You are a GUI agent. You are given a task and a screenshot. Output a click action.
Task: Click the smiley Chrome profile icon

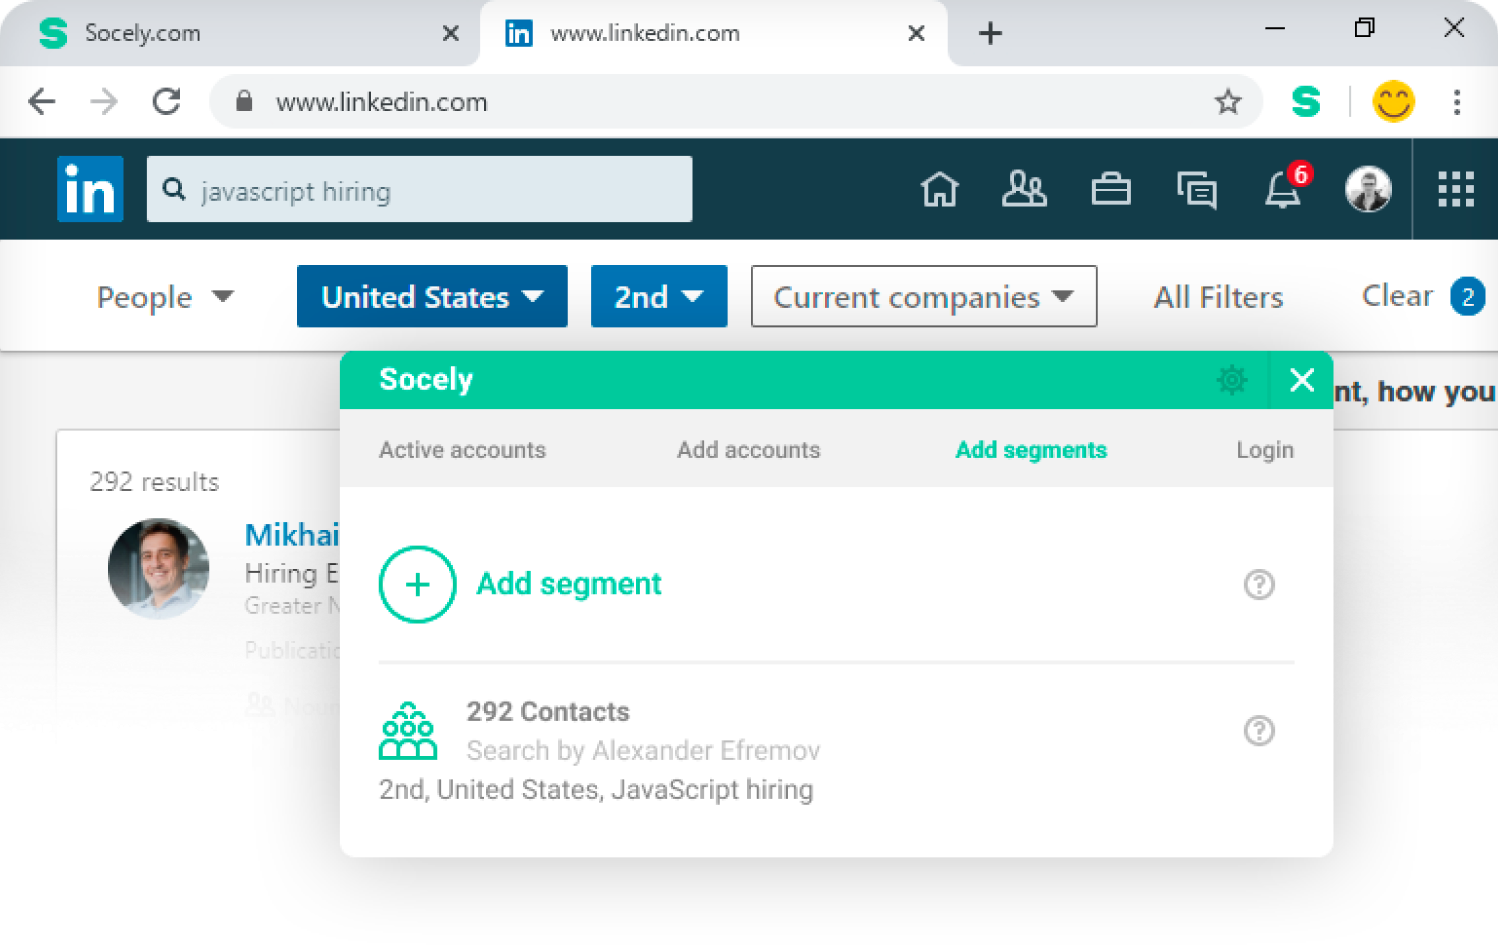(x=1393, y=101)
